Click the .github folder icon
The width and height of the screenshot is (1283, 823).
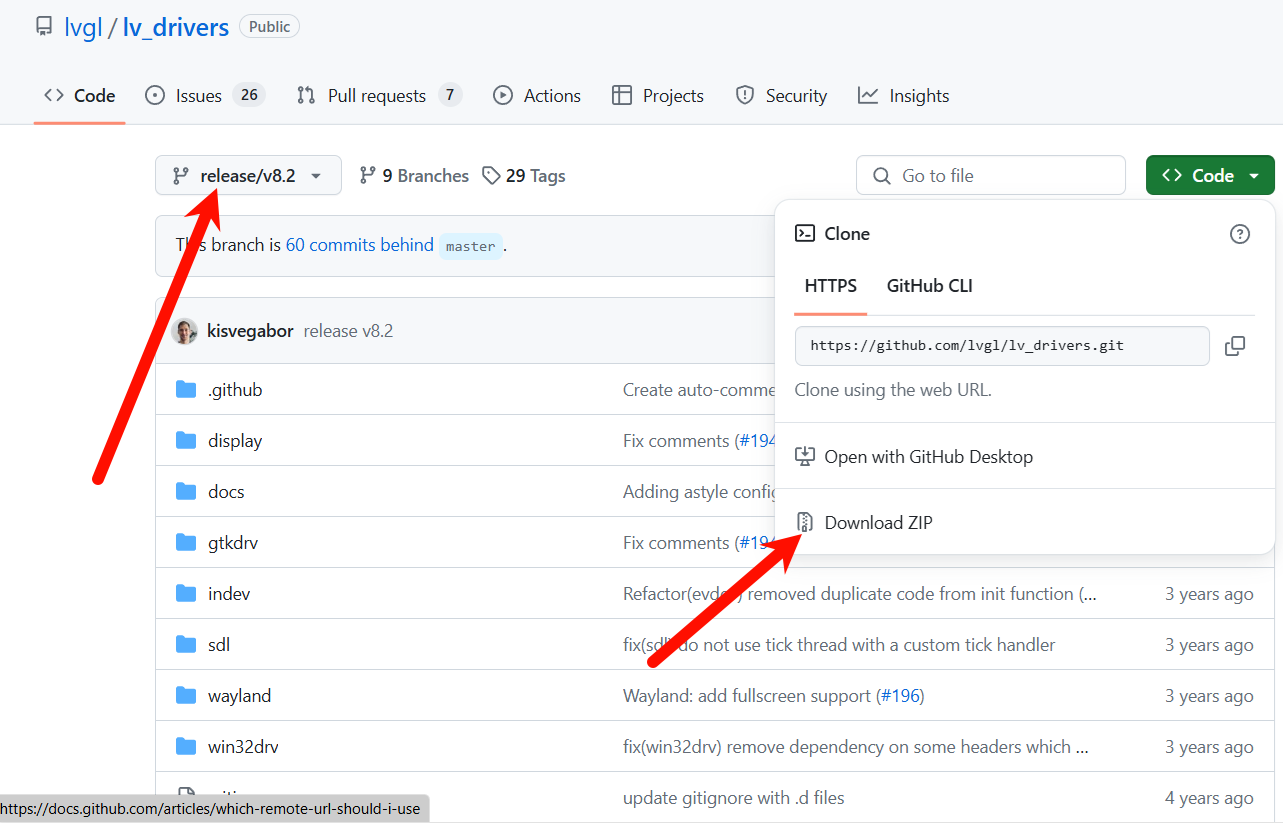(186, 389)
